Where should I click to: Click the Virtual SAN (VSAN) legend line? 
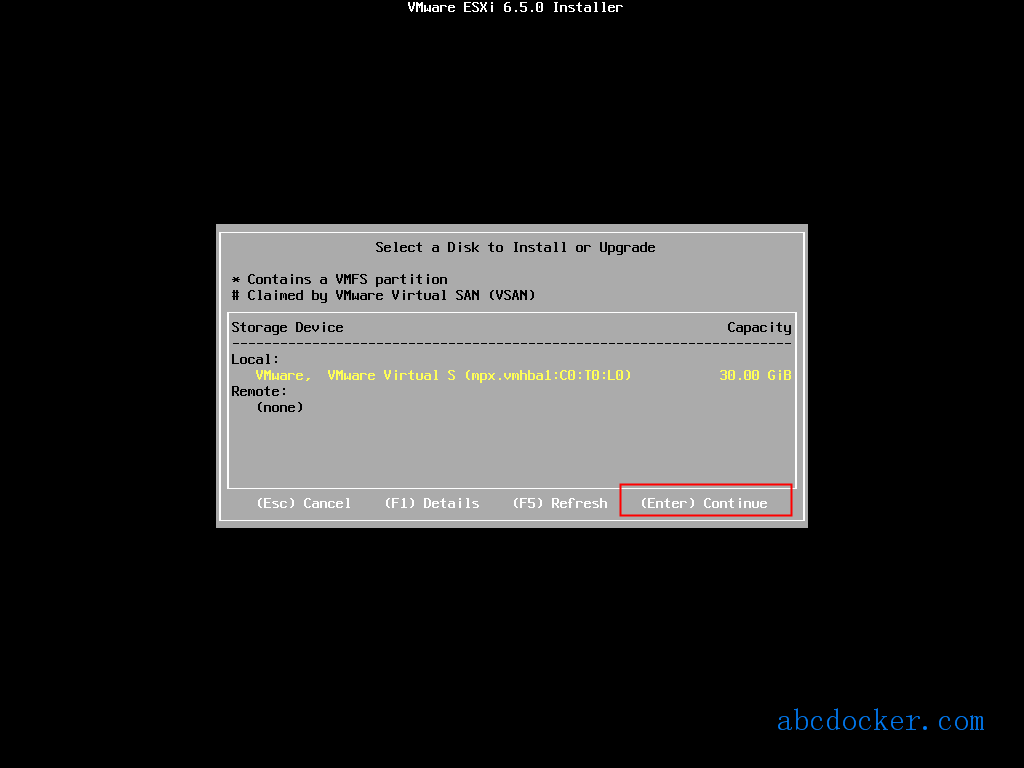click(383, 295)
